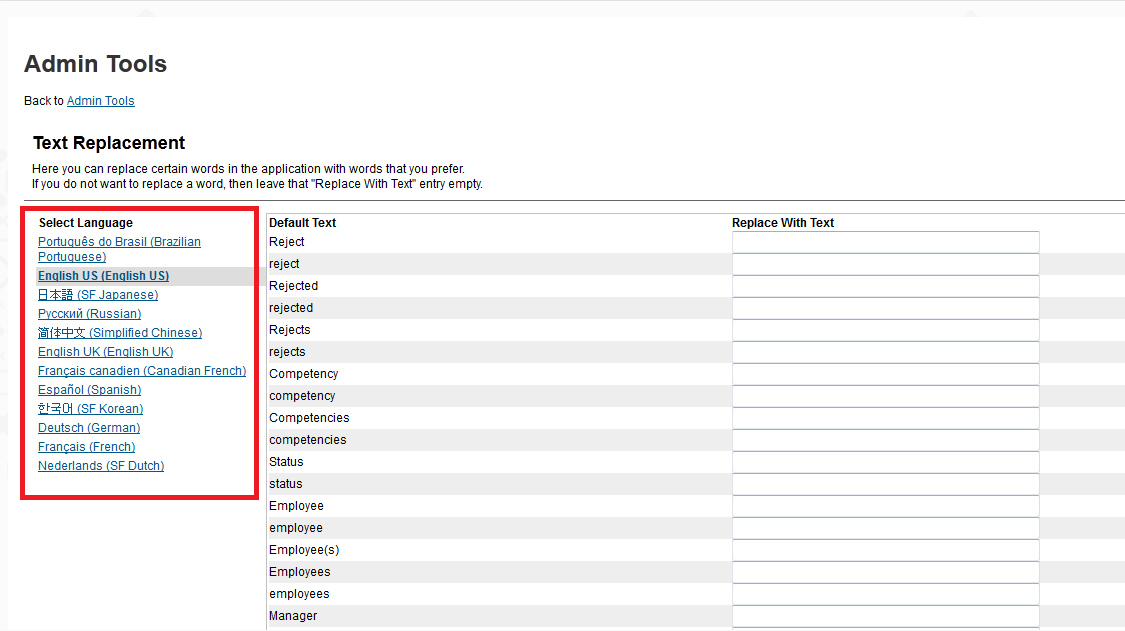Click the replace input for lowercase "employees"
This screenshot has width=1125, height=631.
[885, 594]
